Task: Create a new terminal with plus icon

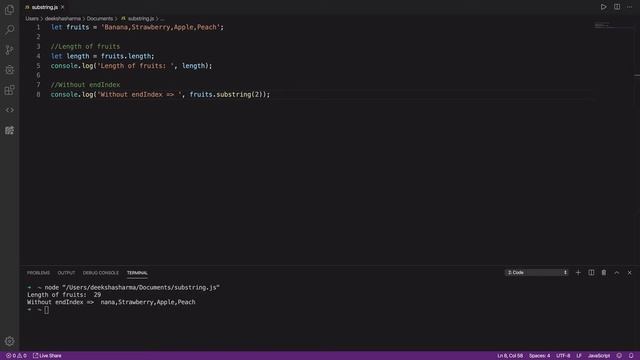Action: point(578,273)
